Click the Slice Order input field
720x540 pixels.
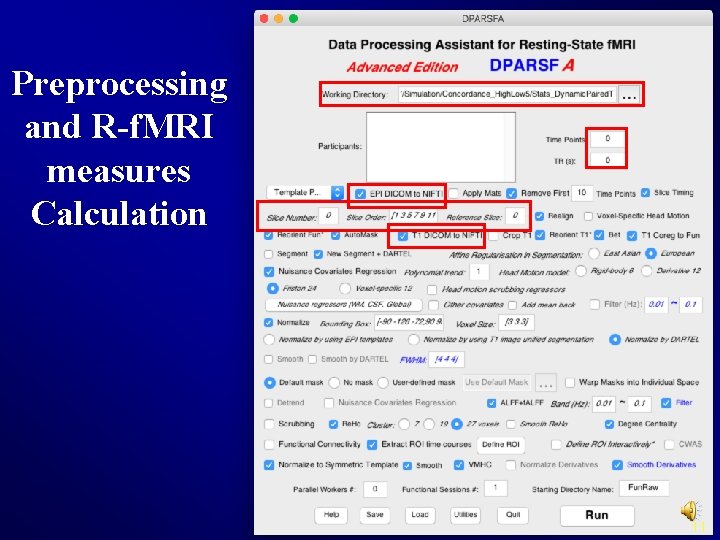click(x=413, y=216)
